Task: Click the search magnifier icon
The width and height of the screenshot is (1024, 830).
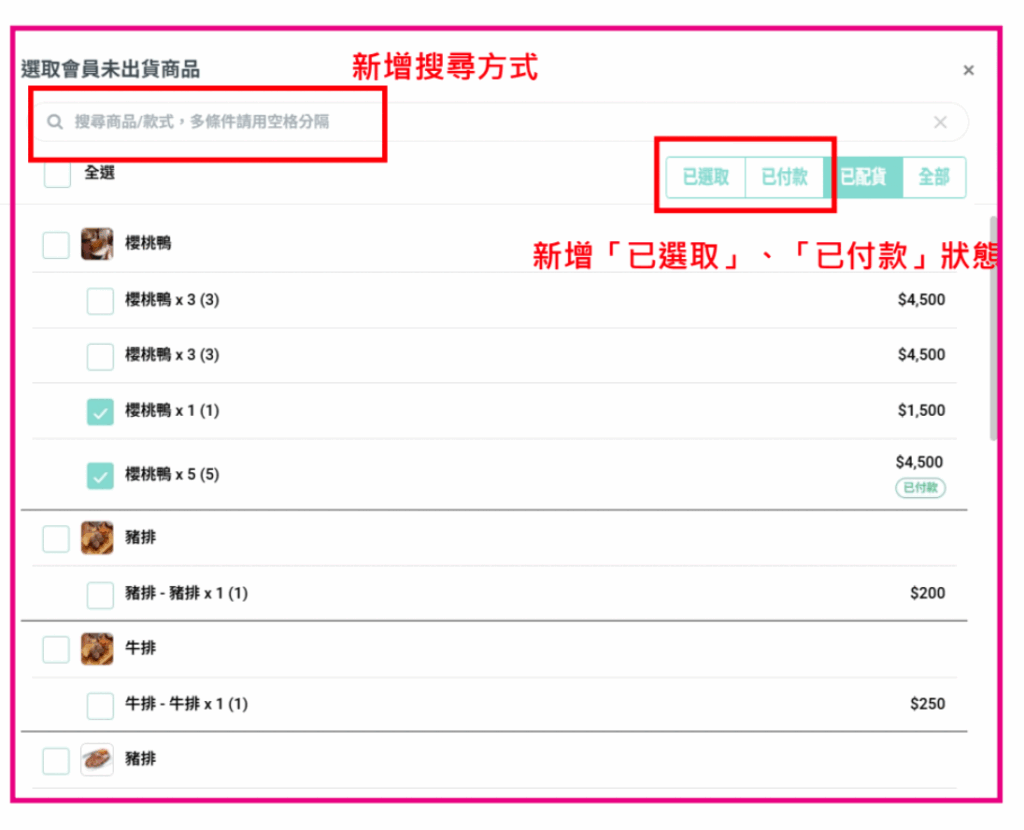Action: point(55,121)
